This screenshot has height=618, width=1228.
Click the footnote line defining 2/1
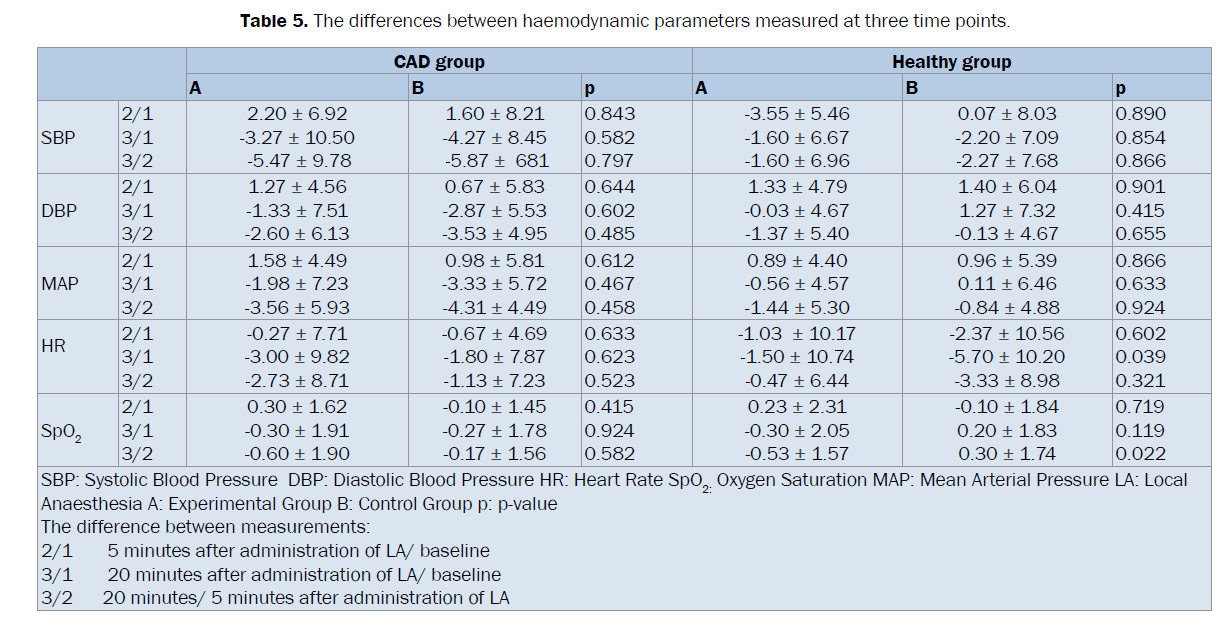[265, 551]
